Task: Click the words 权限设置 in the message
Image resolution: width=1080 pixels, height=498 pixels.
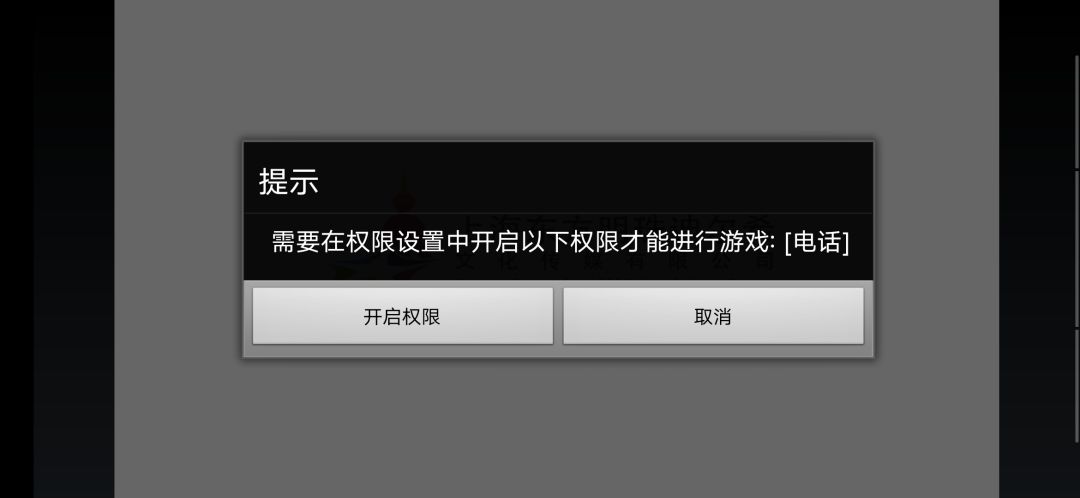Action: coord(395,242)
